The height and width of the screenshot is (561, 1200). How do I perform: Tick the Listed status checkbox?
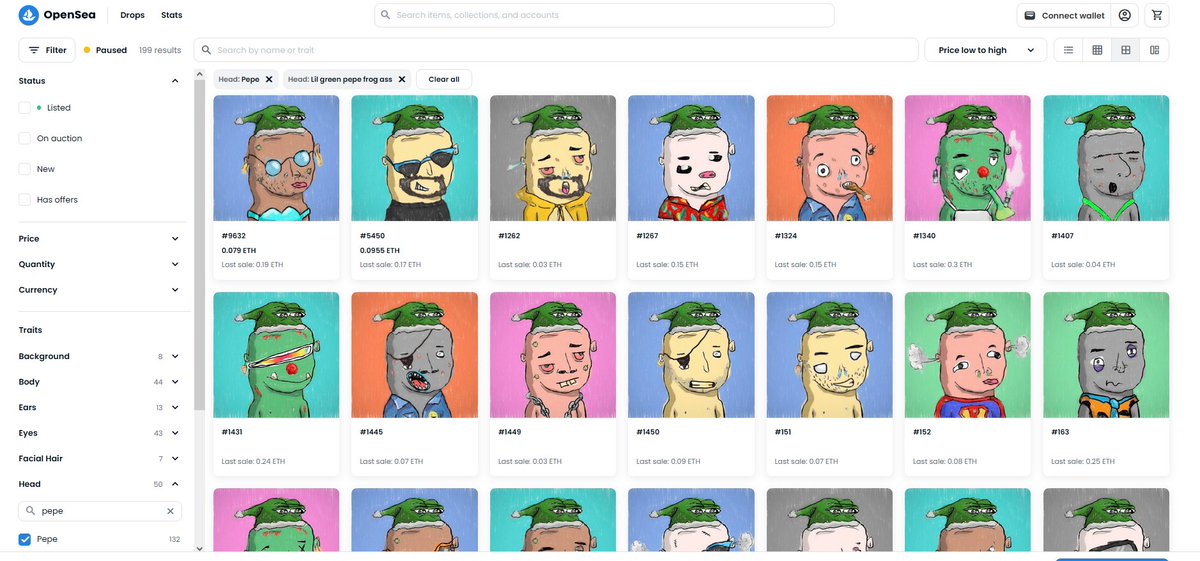point(24,107)
